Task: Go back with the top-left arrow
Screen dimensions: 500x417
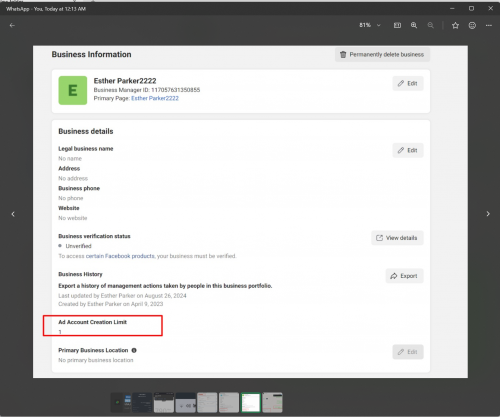Action: [12, 25]
